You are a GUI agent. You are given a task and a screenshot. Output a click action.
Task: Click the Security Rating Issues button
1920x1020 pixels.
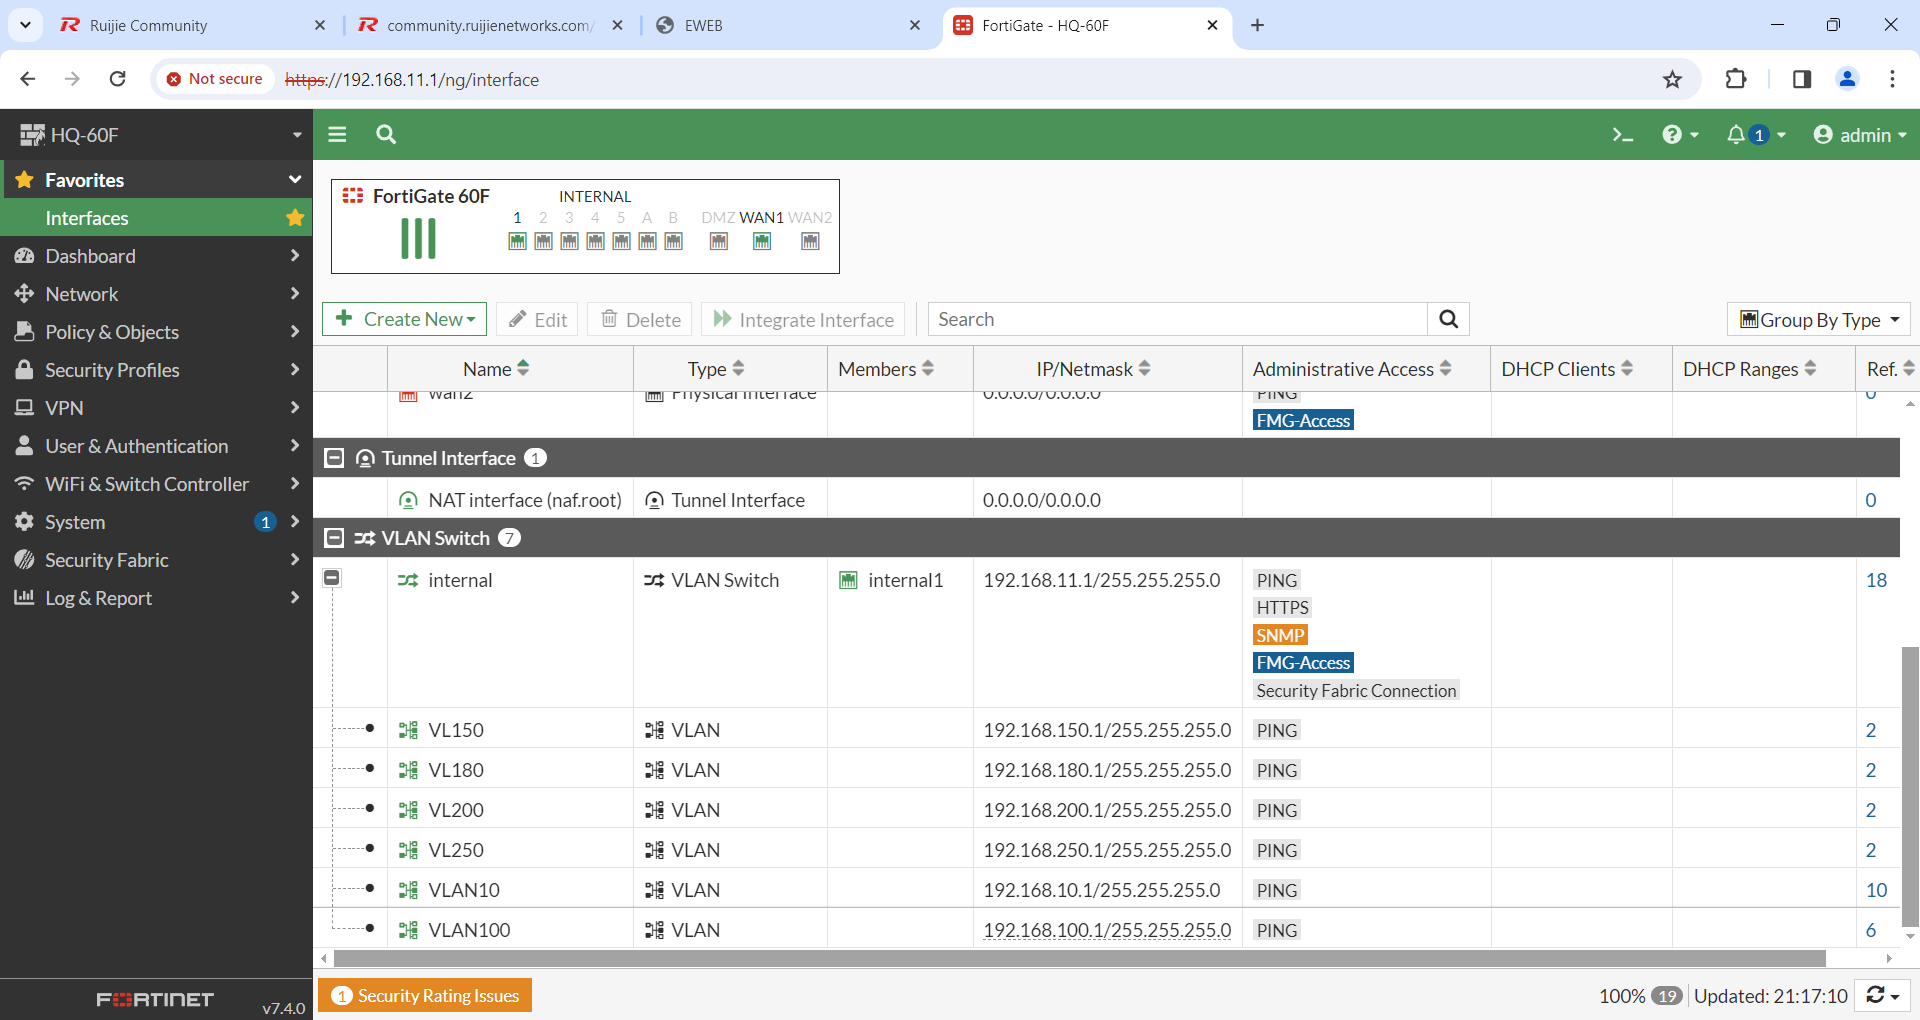click(425, 996)
